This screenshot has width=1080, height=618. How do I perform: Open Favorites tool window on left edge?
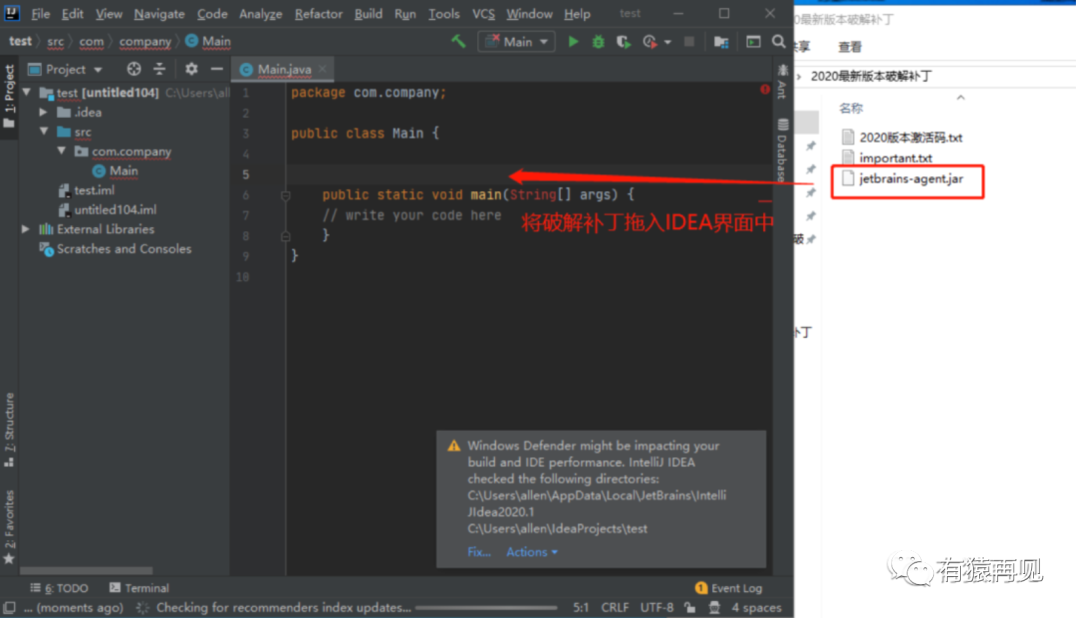click(x=9, y=527)
